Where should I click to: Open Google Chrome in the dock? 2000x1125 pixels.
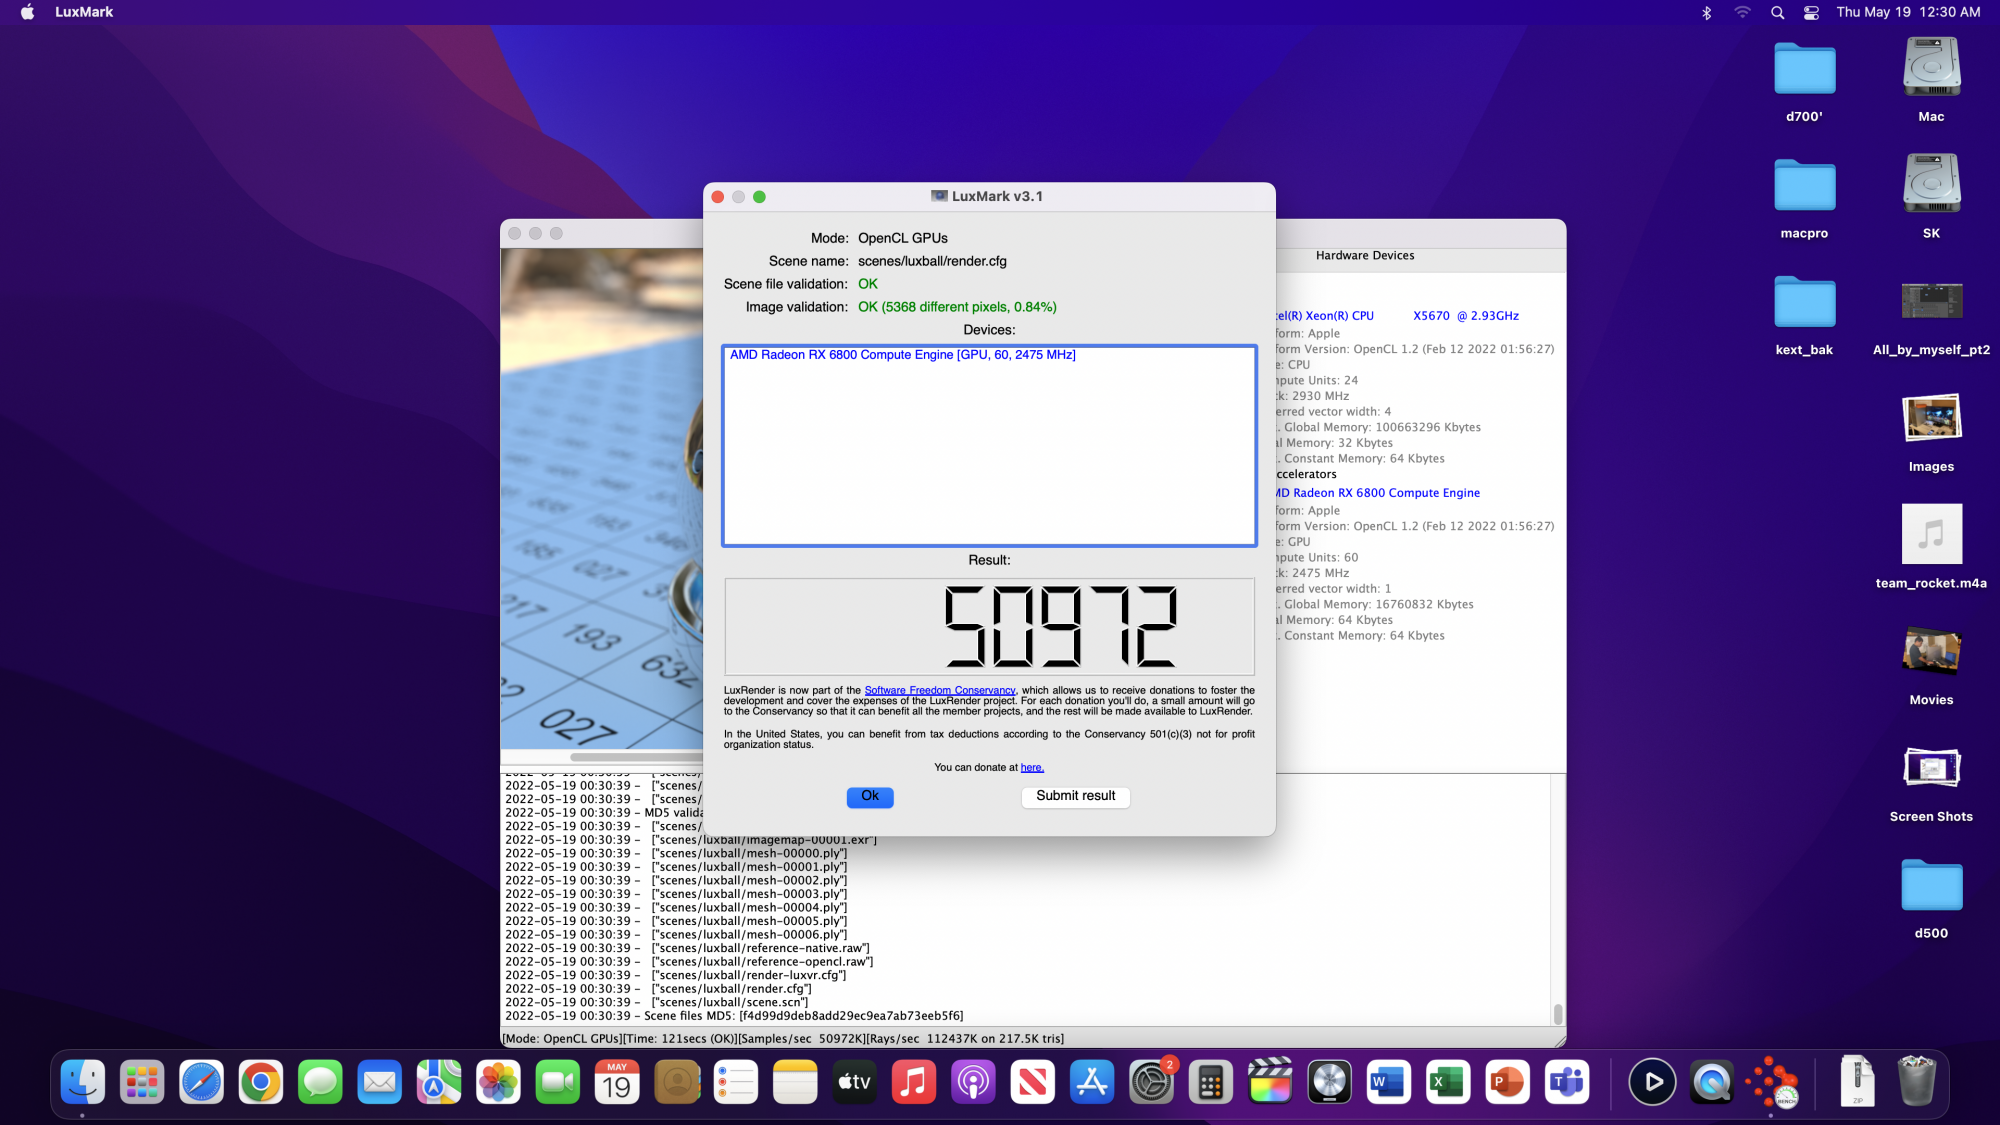[261, 1082]
